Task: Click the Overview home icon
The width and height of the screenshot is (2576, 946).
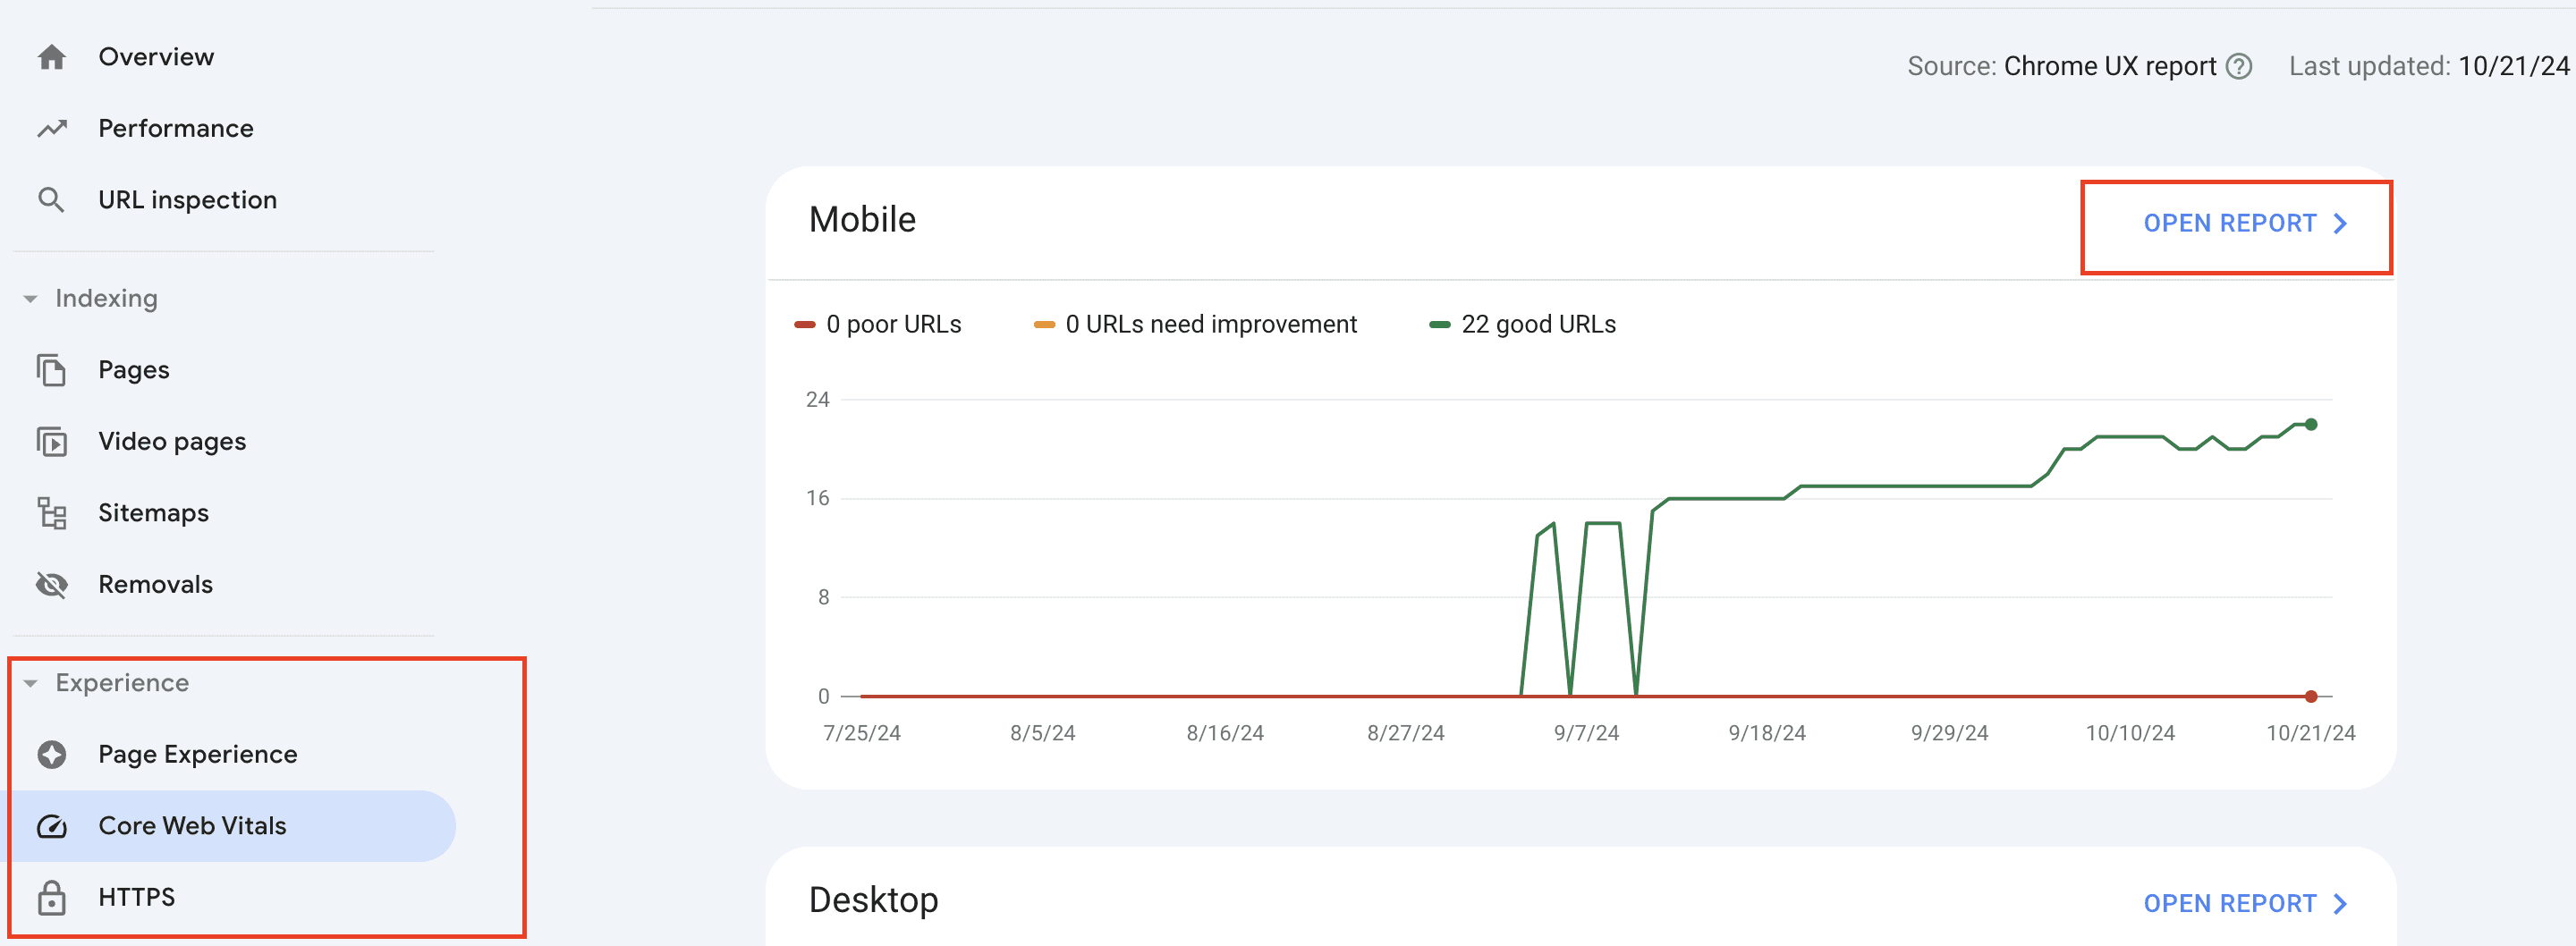Action: click(51, 57)
